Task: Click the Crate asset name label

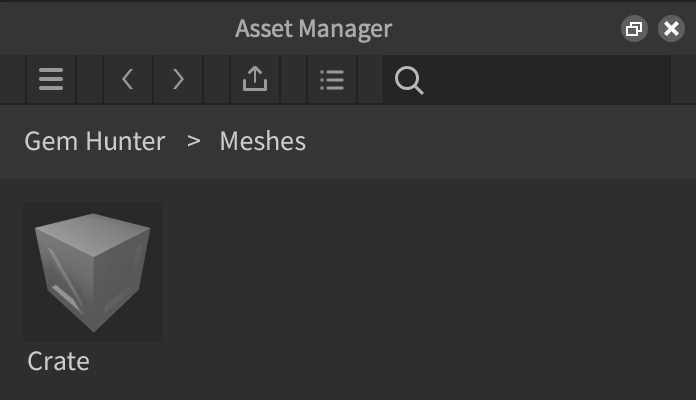Action: click(x=59, y=361)
